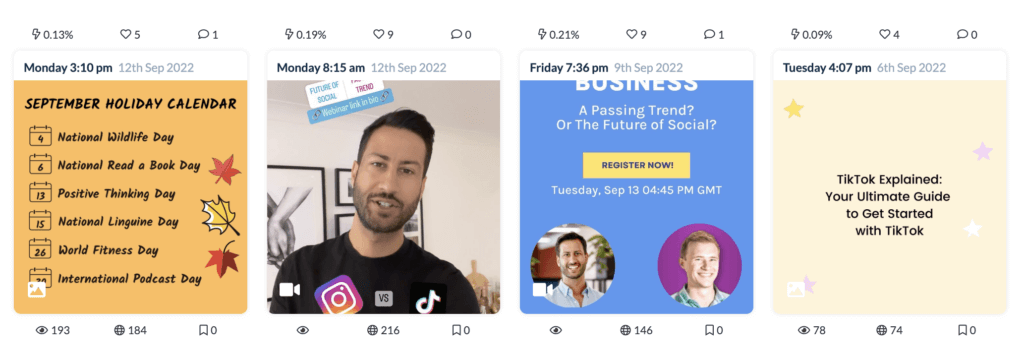Click the yellow Register Now button
The height and width of the screenshot is (360, 1024).
[x=636, y=165]
